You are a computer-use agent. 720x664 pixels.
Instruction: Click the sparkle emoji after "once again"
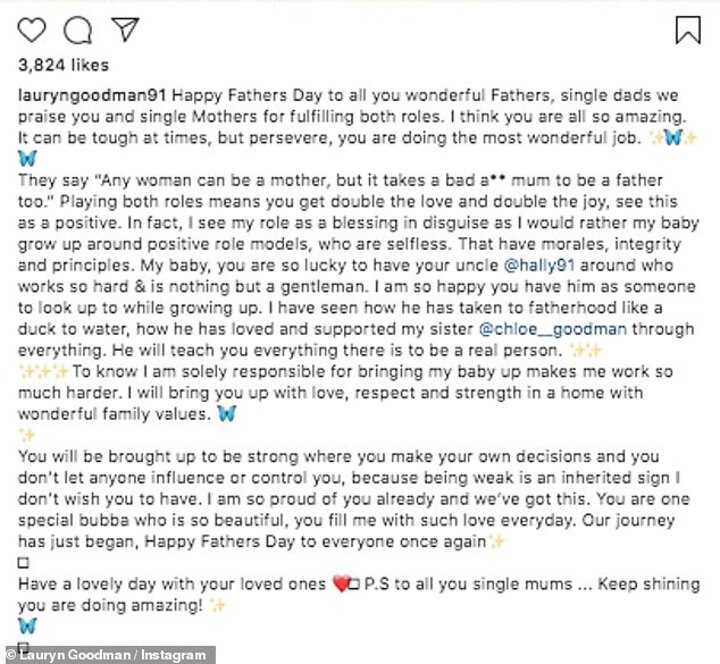(496, 541)
